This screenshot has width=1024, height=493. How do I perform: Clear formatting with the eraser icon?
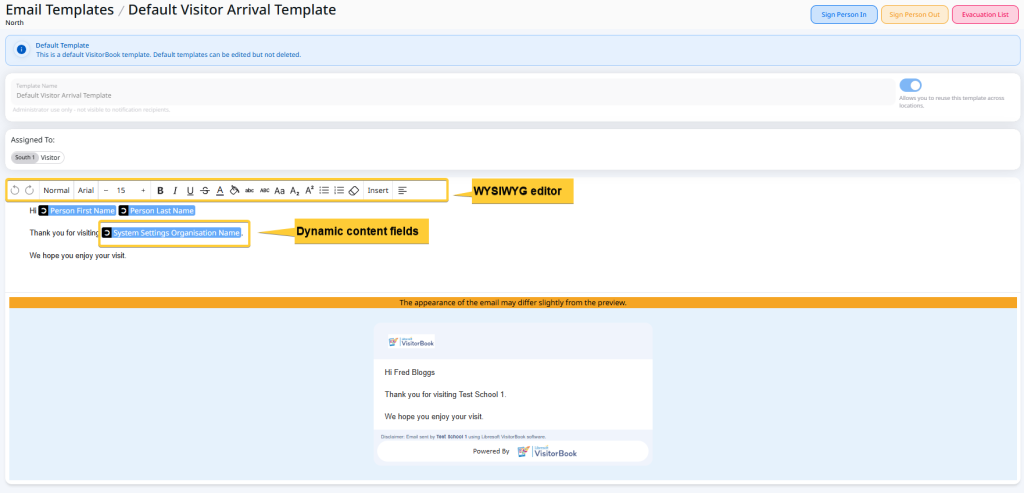[x=353, y=190]
